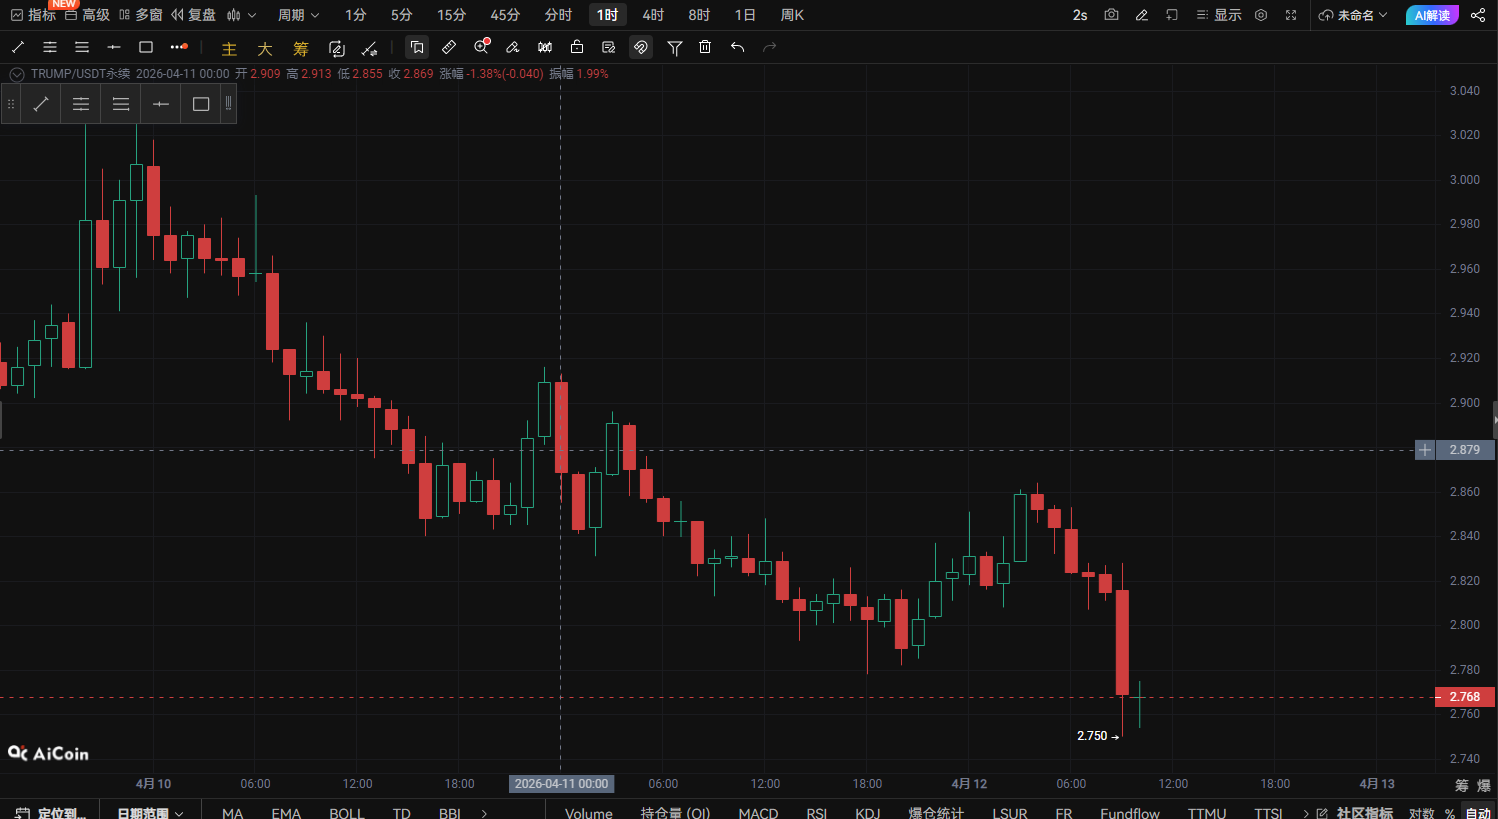The height and width of the screenshot is (819, 1498).
Task: Select the eraser tool
Action: [513, 47]
